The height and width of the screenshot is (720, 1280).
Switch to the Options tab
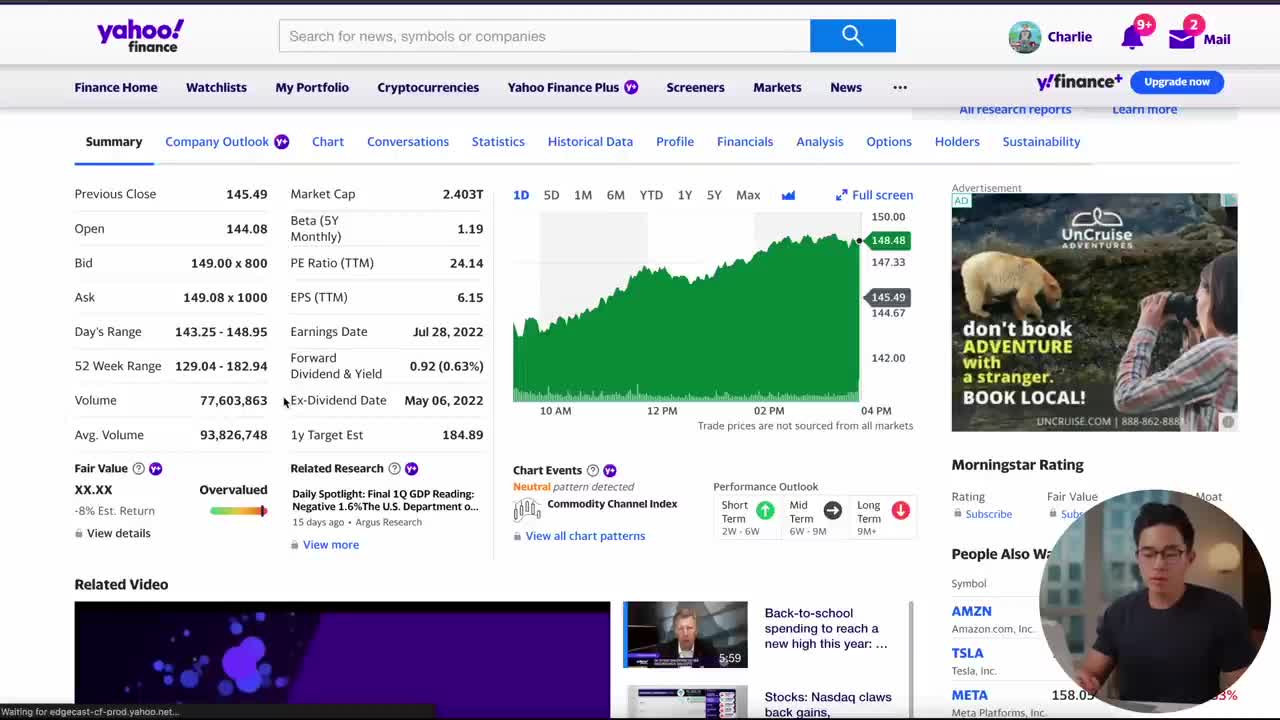(889, 141)
